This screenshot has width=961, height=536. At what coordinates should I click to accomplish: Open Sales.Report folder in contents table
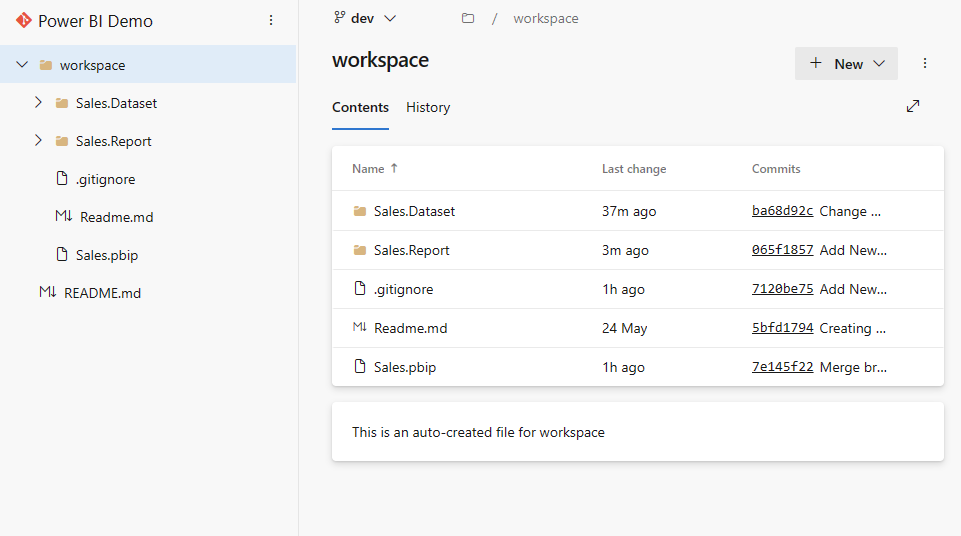coord(412,250)
